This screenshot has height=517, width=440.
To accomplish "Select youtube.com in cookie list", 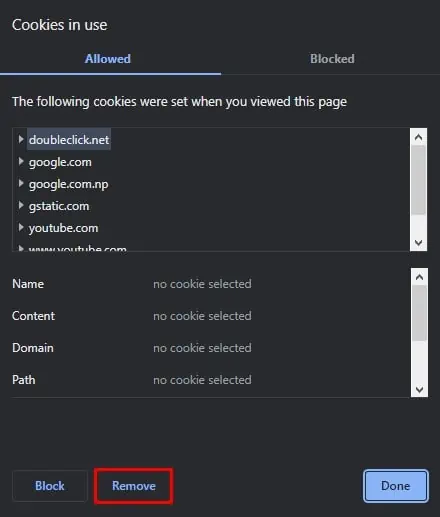I will tap(63, 228).
